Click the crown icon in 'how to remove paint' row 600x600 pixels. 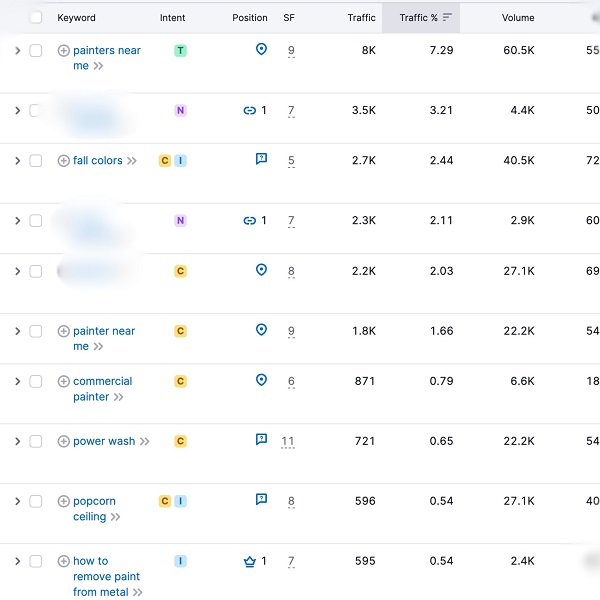click(x=250, y=562)
